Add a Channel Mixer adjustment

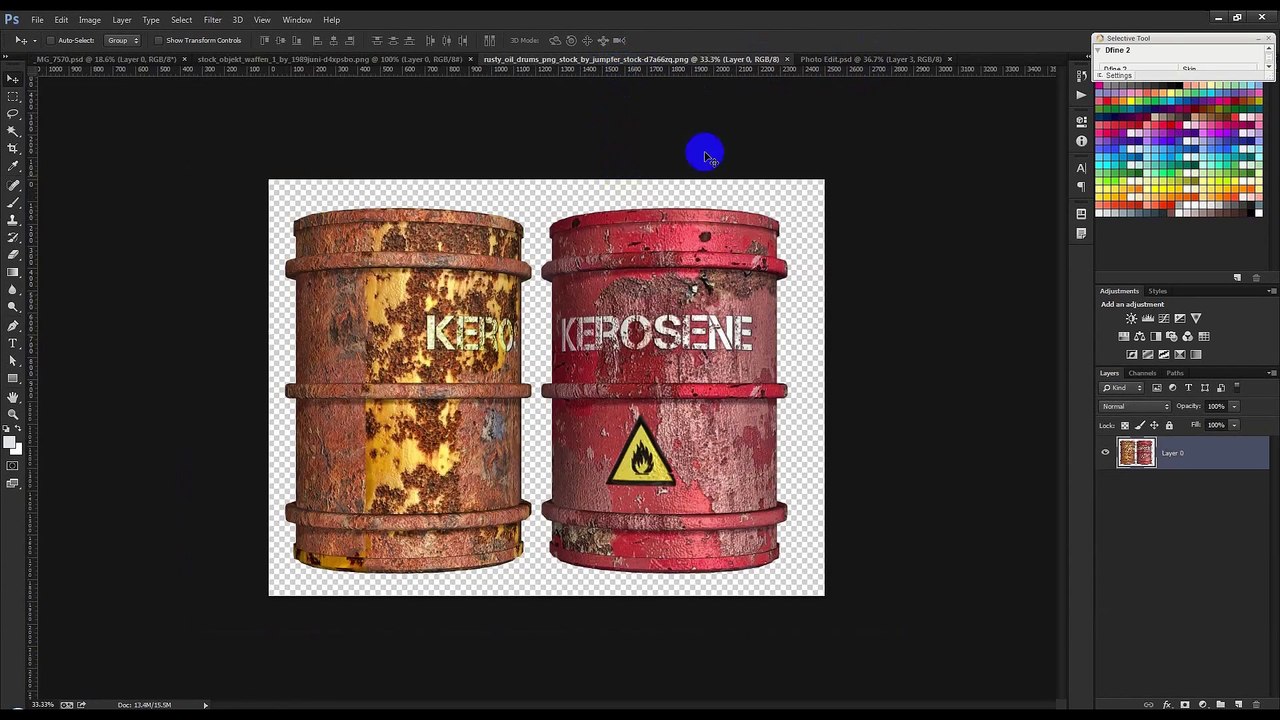1188,337
